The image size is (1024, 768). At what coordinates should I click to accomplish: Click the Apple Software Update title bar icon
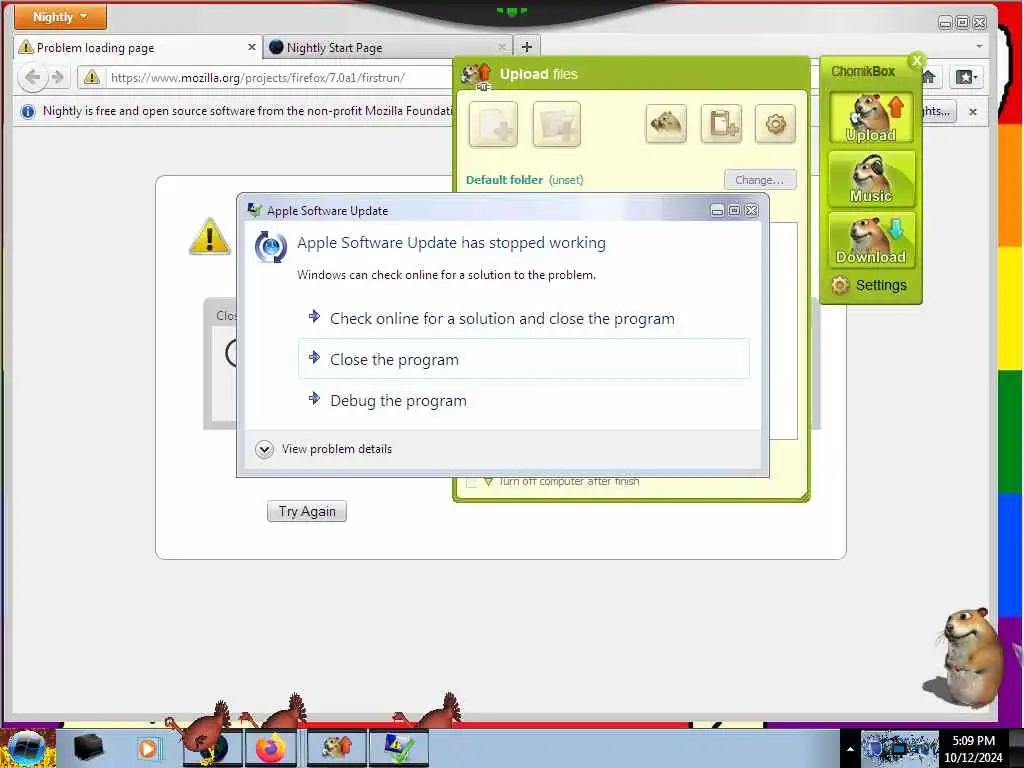pos(255,210)
